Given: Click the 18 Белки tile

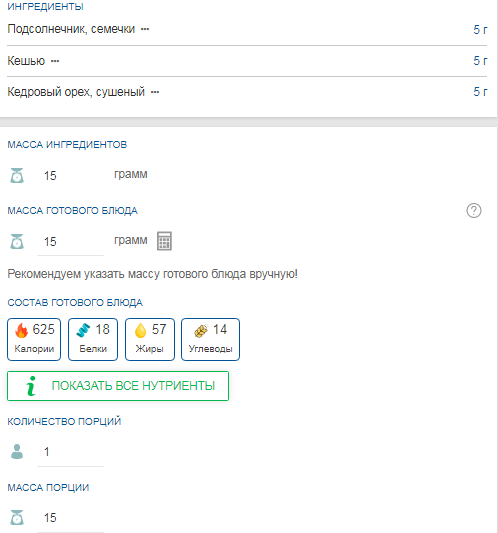Looking at the screenshot, I should tap(93, 339).
